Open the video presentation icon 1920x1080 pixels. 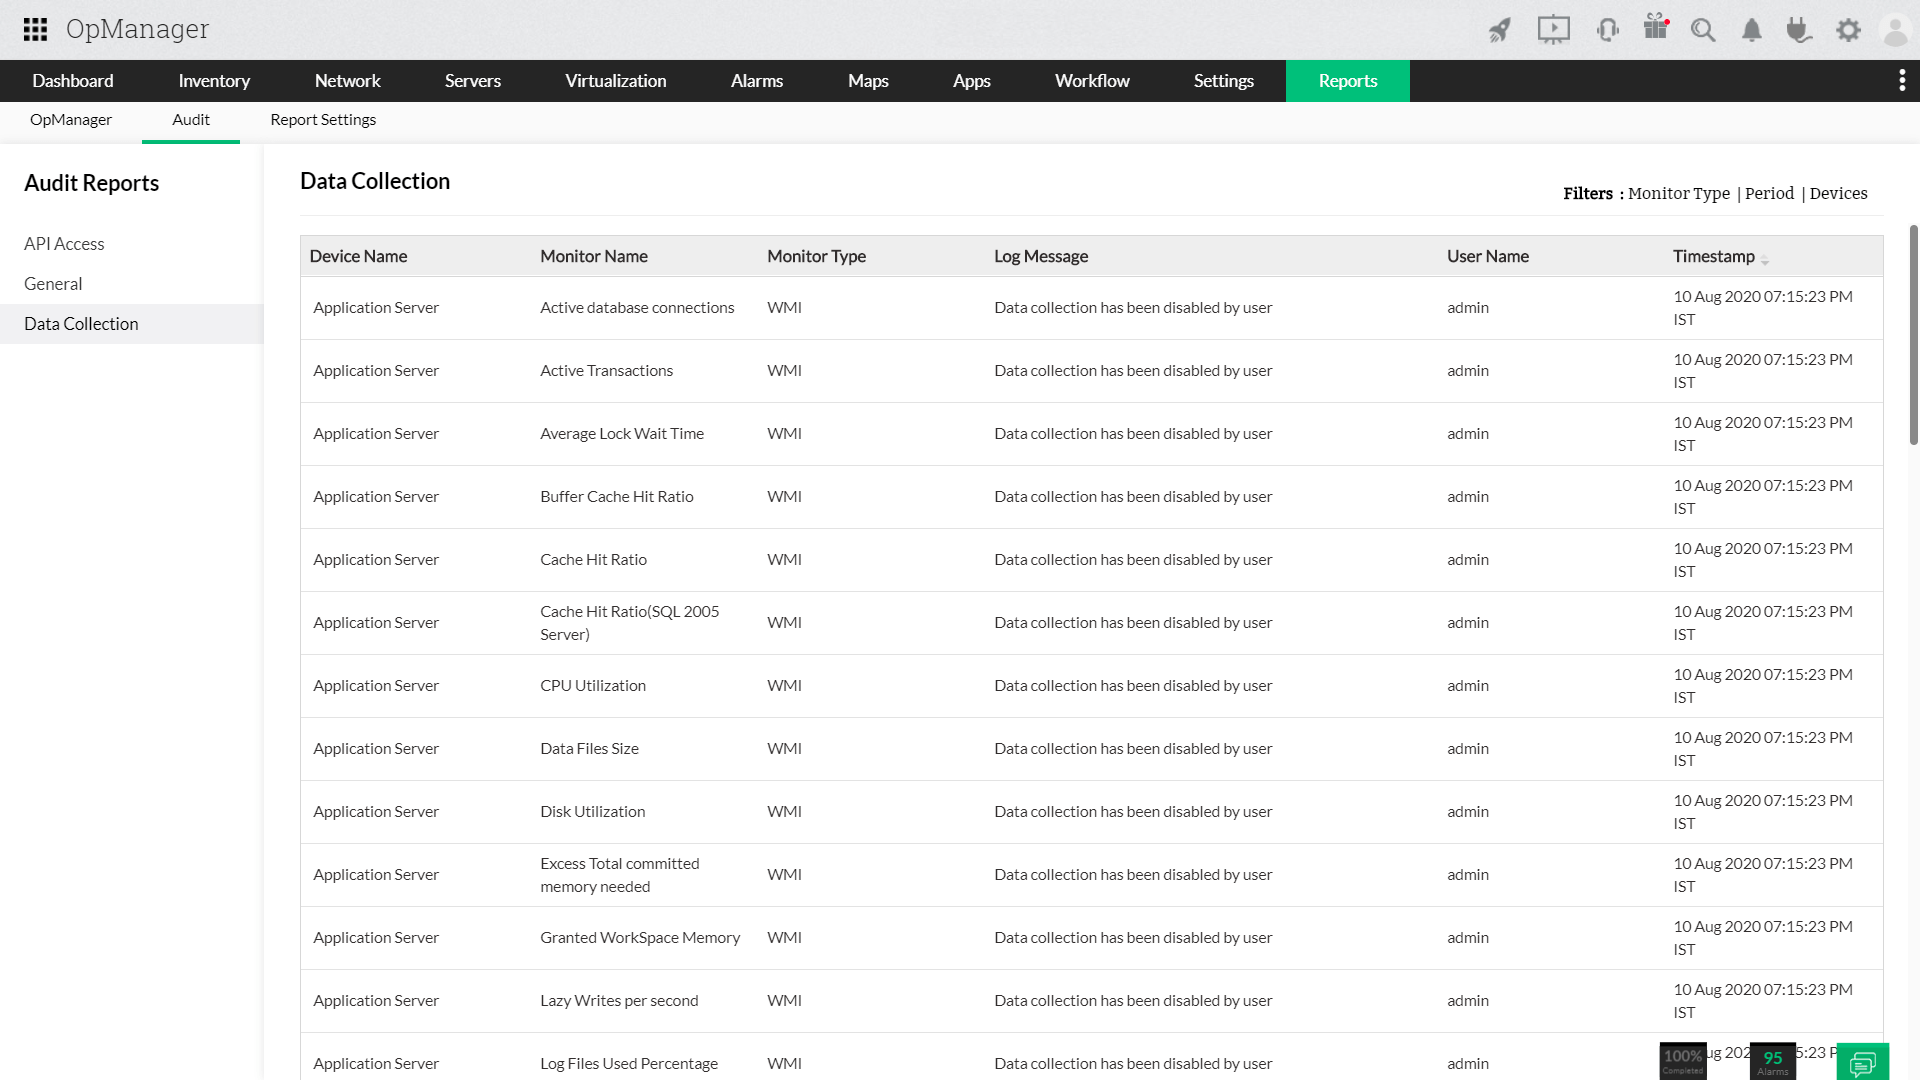click(1553, 30)
